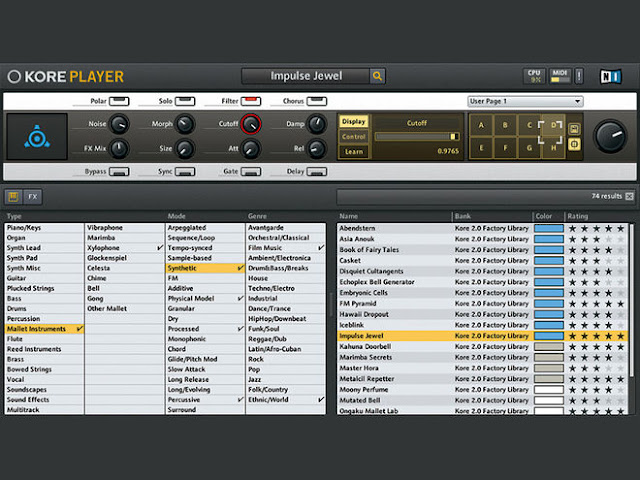This screenshot has width=640, height=480.
Task: Click the Size knob
Action: tap(185, 149)
